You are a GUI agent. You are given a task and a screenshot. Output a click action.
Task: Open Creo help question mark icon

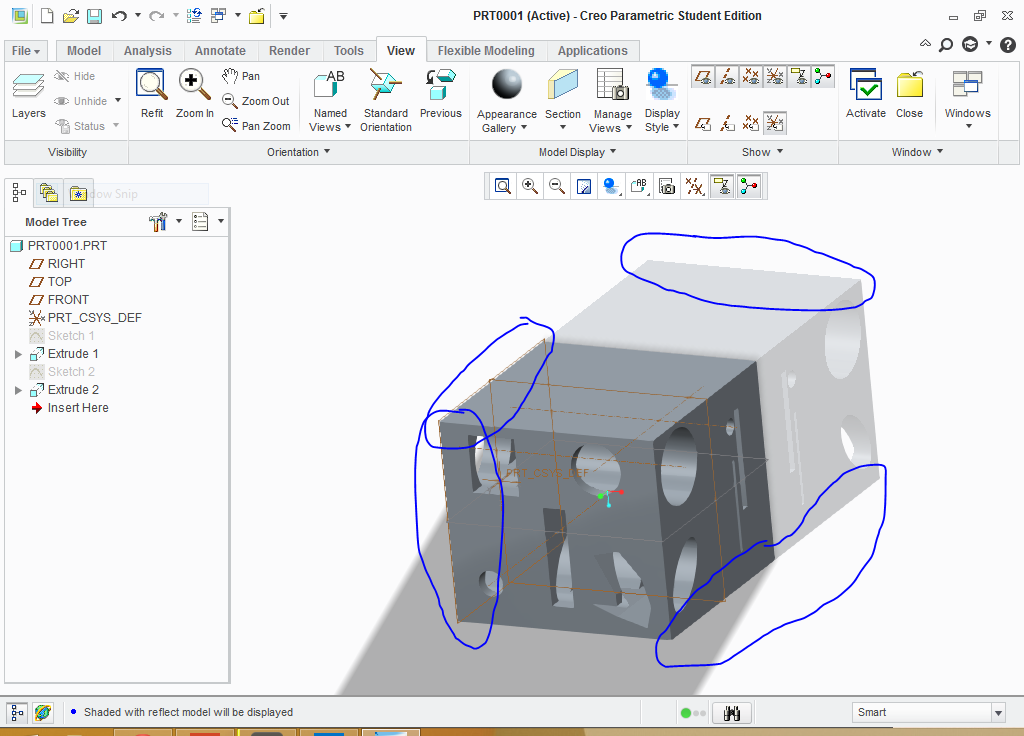click(1008, 44)
